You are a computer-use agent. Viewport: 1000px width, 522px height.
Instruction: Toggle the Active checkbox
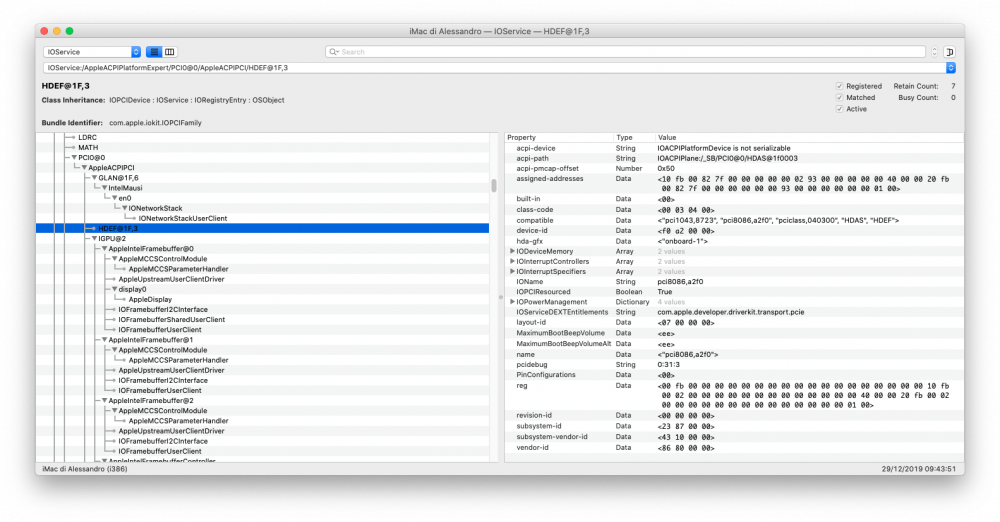[x=839, y=109]
